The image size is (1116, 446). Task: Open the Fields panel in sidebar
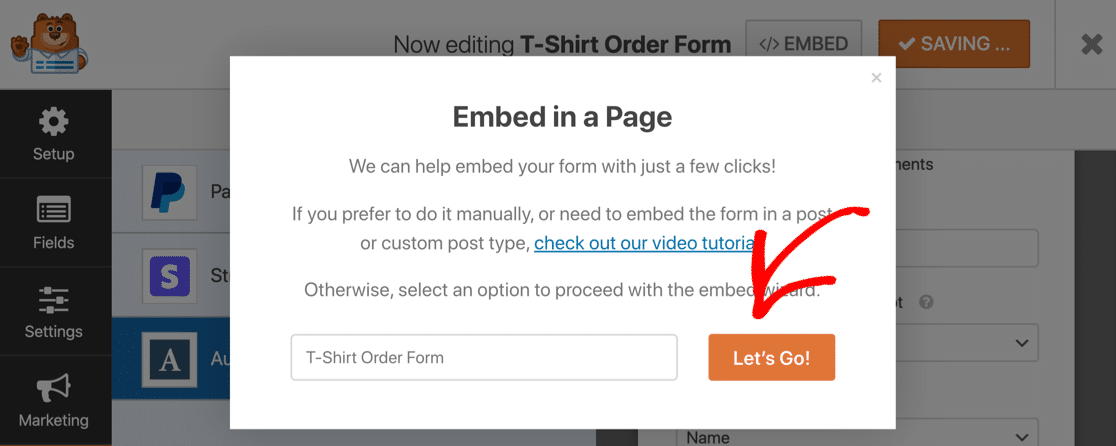click(x=54, y=223)
